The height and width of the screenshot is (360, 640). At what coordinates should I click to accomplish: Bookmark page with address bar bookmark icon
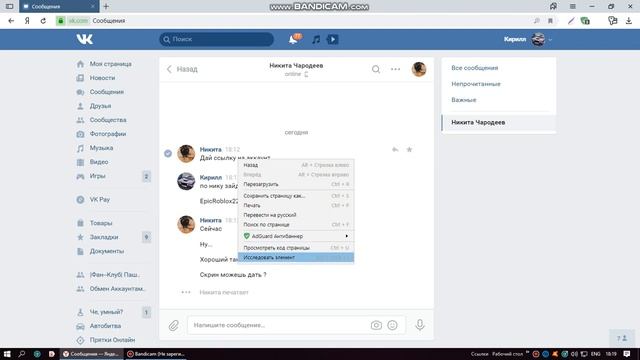click(x=550, y=21)
